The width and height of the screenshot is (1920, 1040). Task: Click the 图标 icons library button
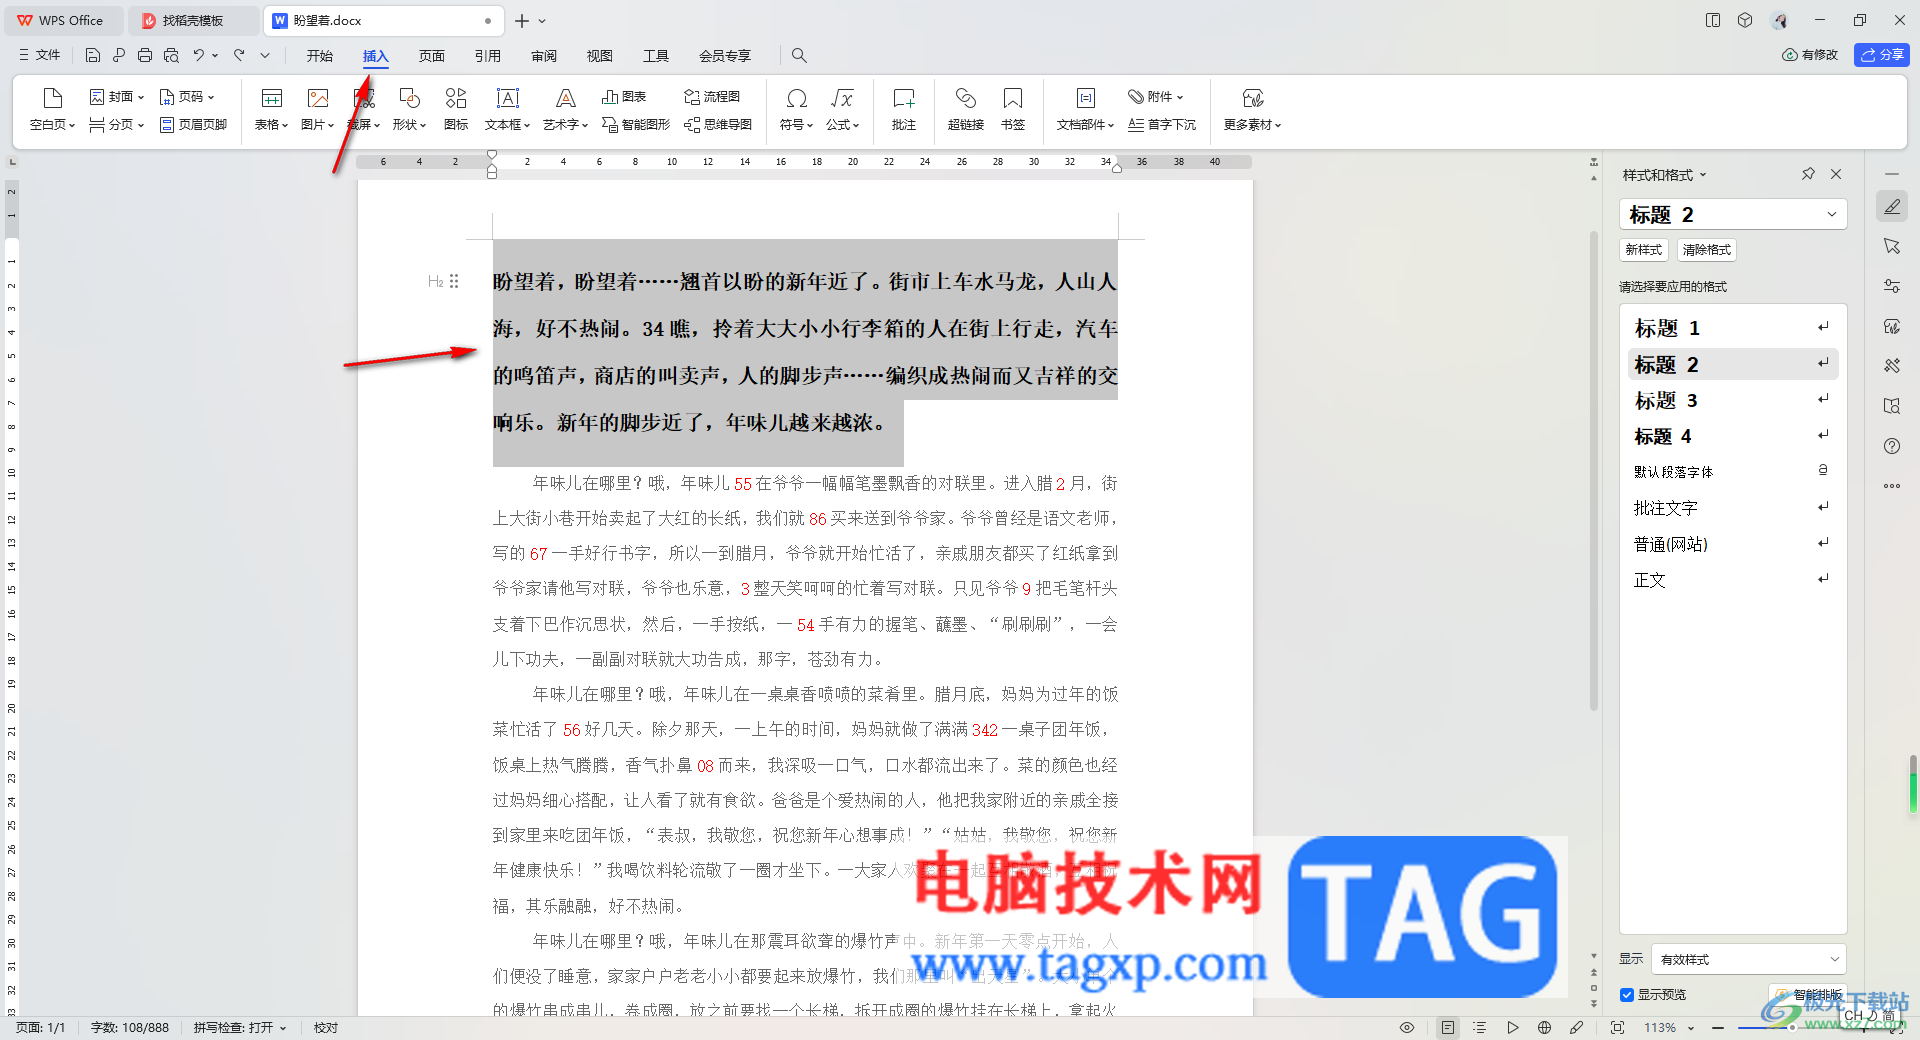tap(456, 109)
